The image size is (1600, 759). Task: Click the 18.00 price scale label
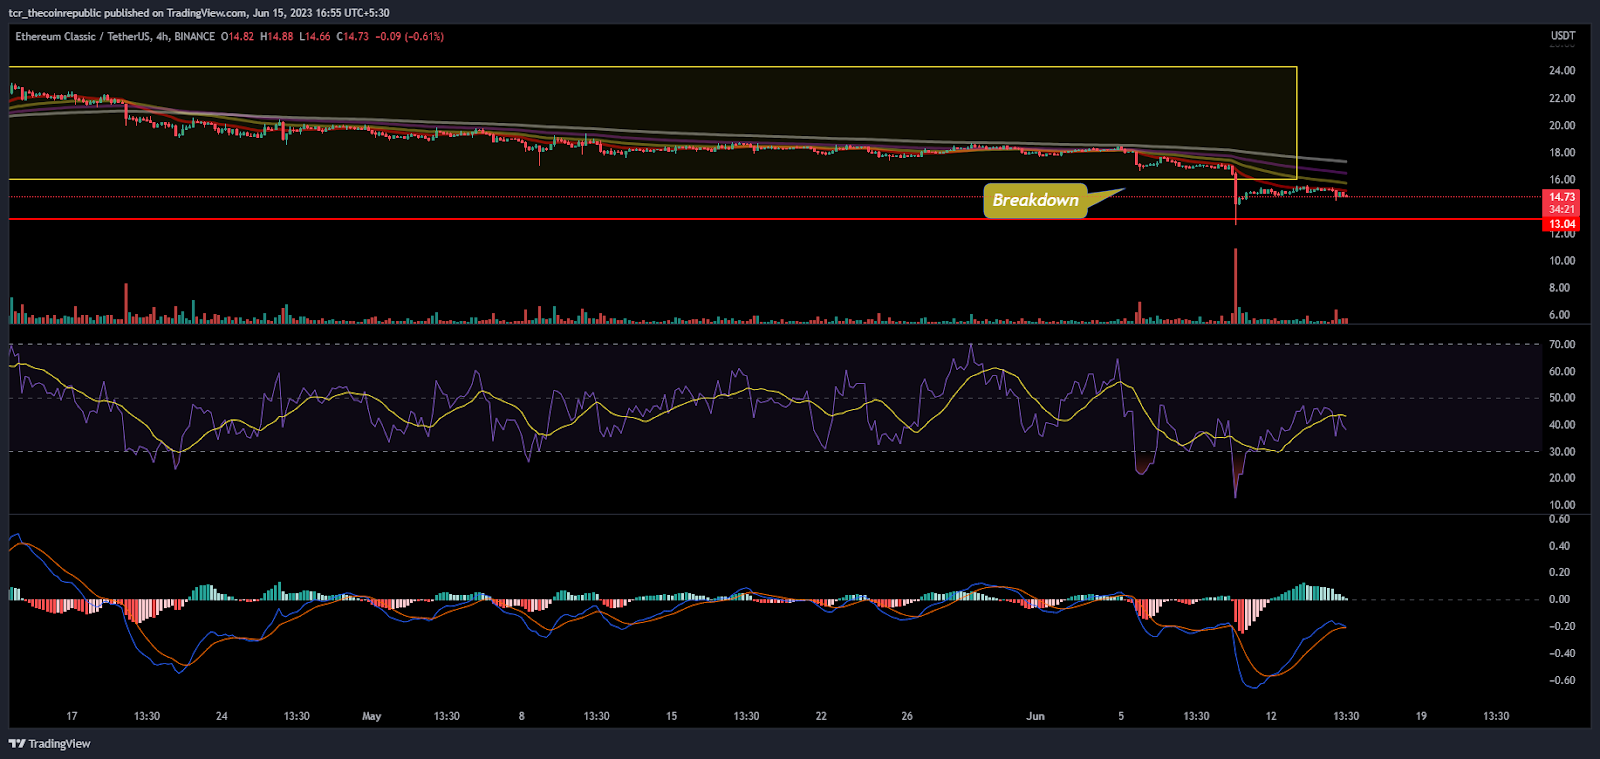click(1562, 153)
